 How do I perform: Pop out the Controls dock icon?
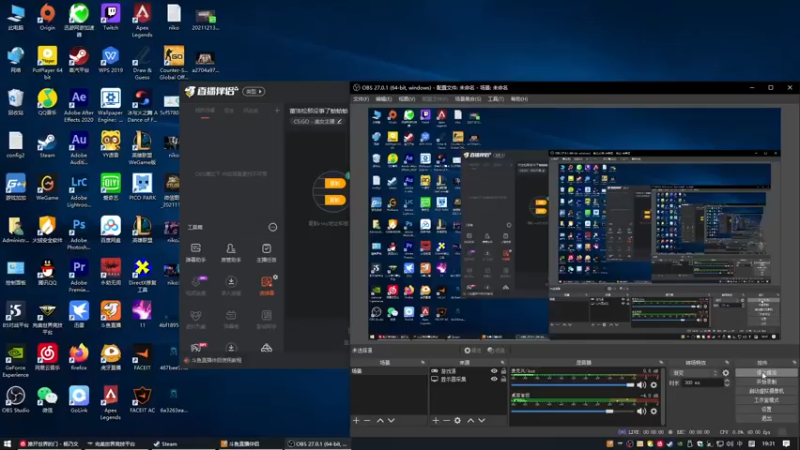click(794, 362)
